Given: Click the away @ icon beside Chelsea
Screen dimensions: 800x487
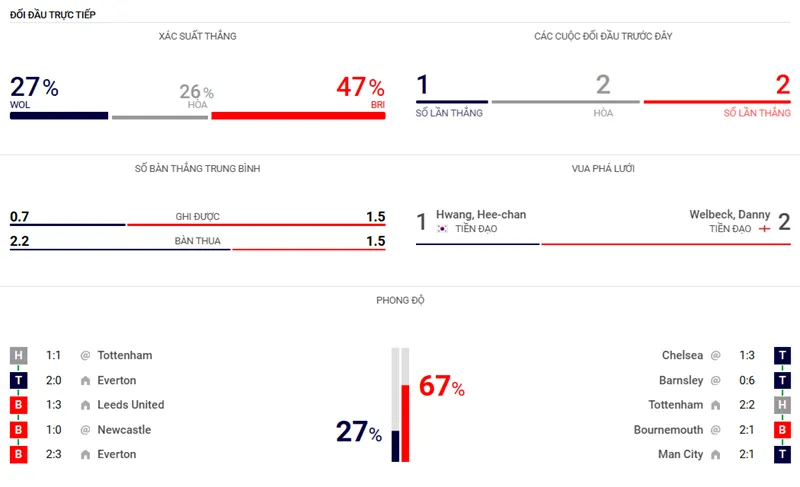Looking at the screenshot, I should 715,355.
